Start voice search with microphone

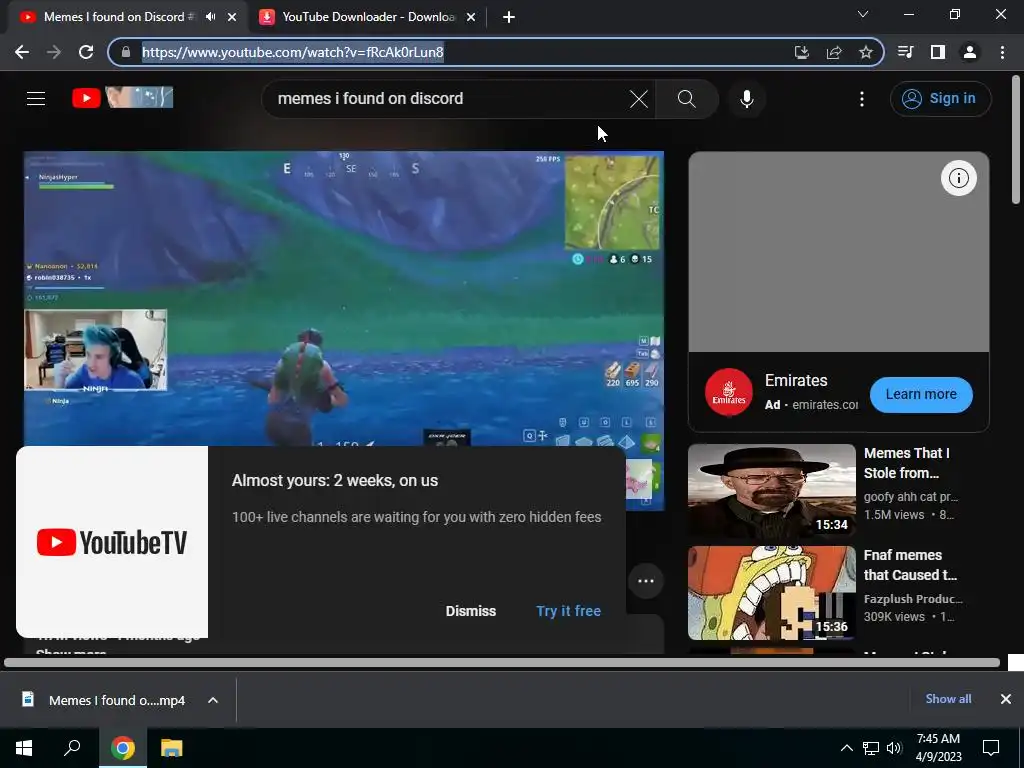tap(747, 99)
